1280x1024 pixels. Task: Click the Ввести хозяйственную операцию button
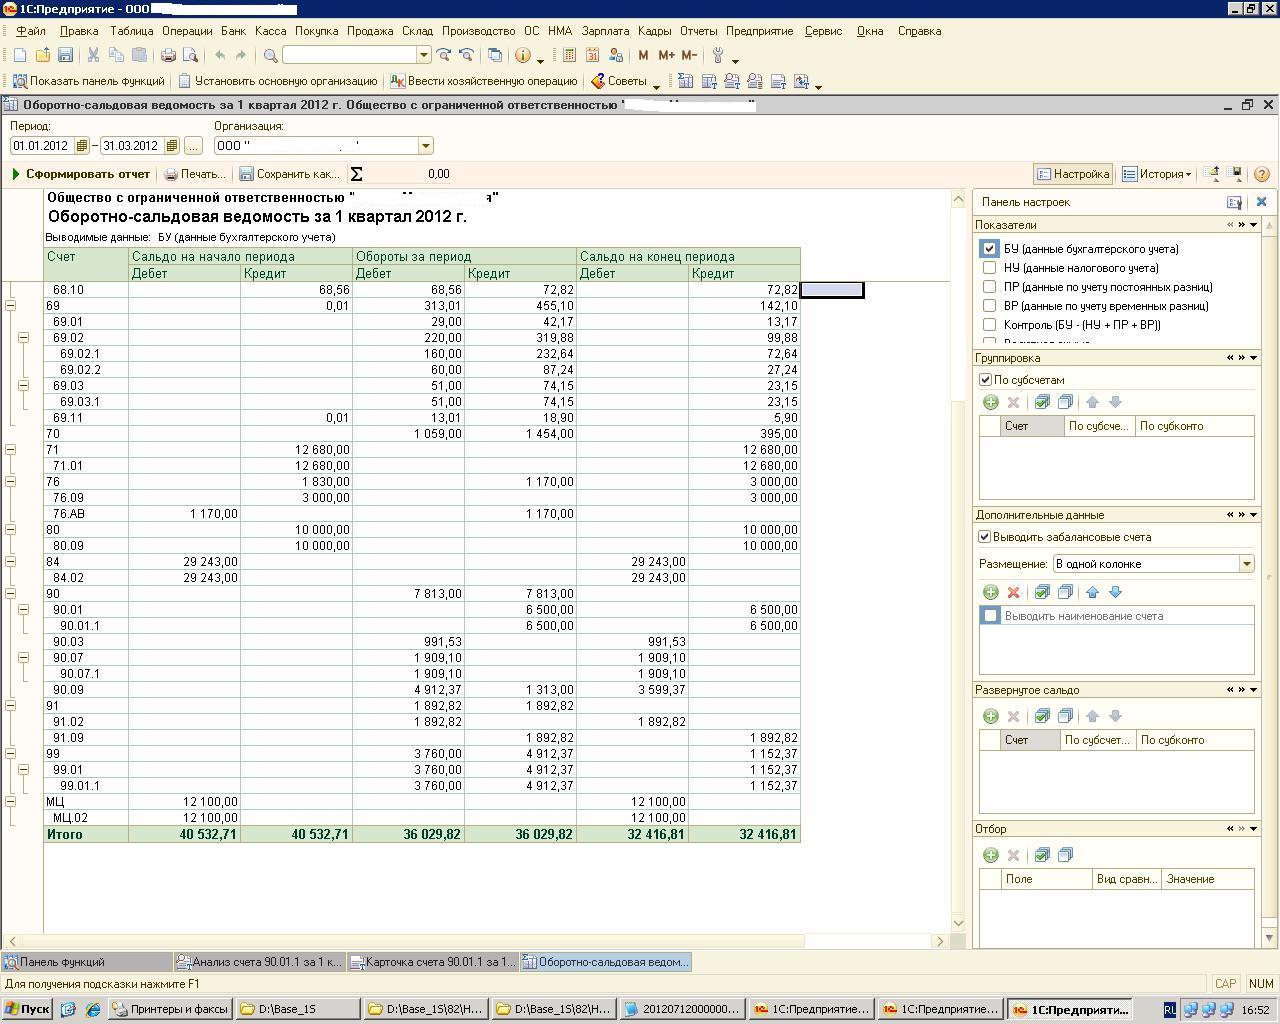tap(484, 81)
